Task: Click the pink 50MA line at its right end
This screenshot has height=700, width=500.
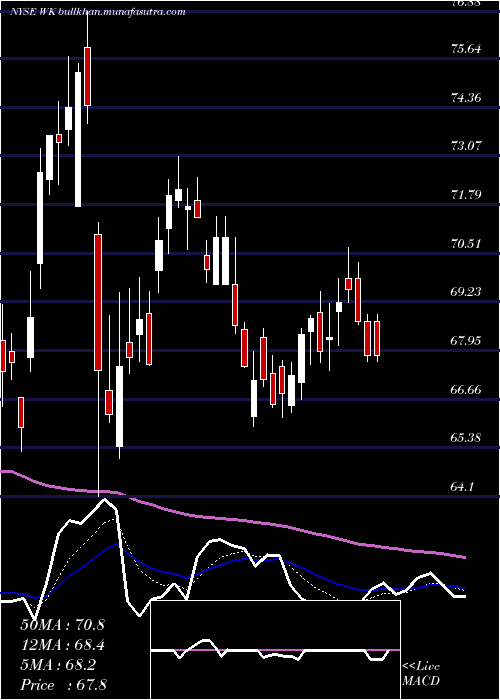Action: 463,557
